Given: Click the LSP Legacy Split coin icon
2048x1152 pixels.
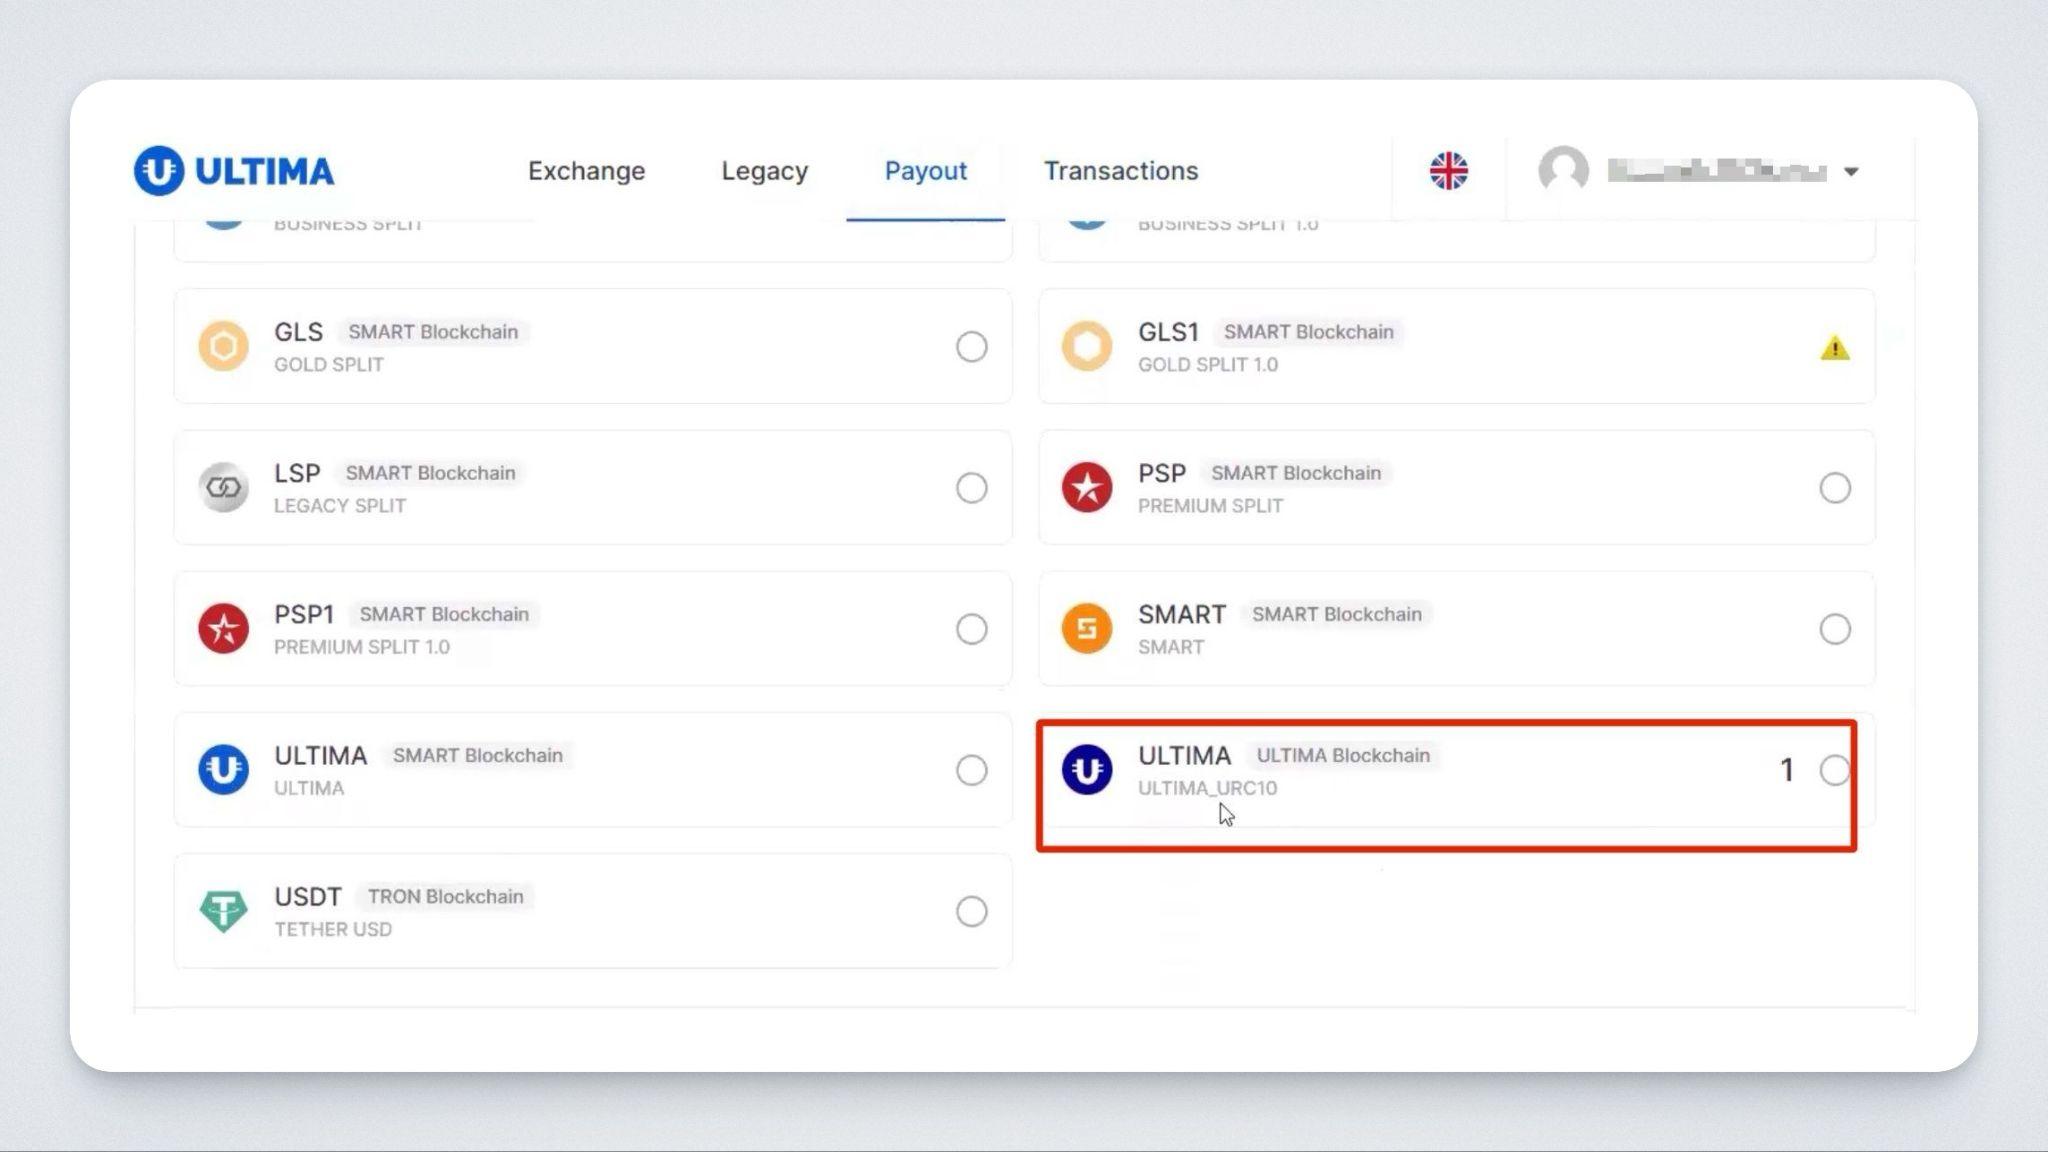Looking at the screenshot, I should click(x=223, y=488).
